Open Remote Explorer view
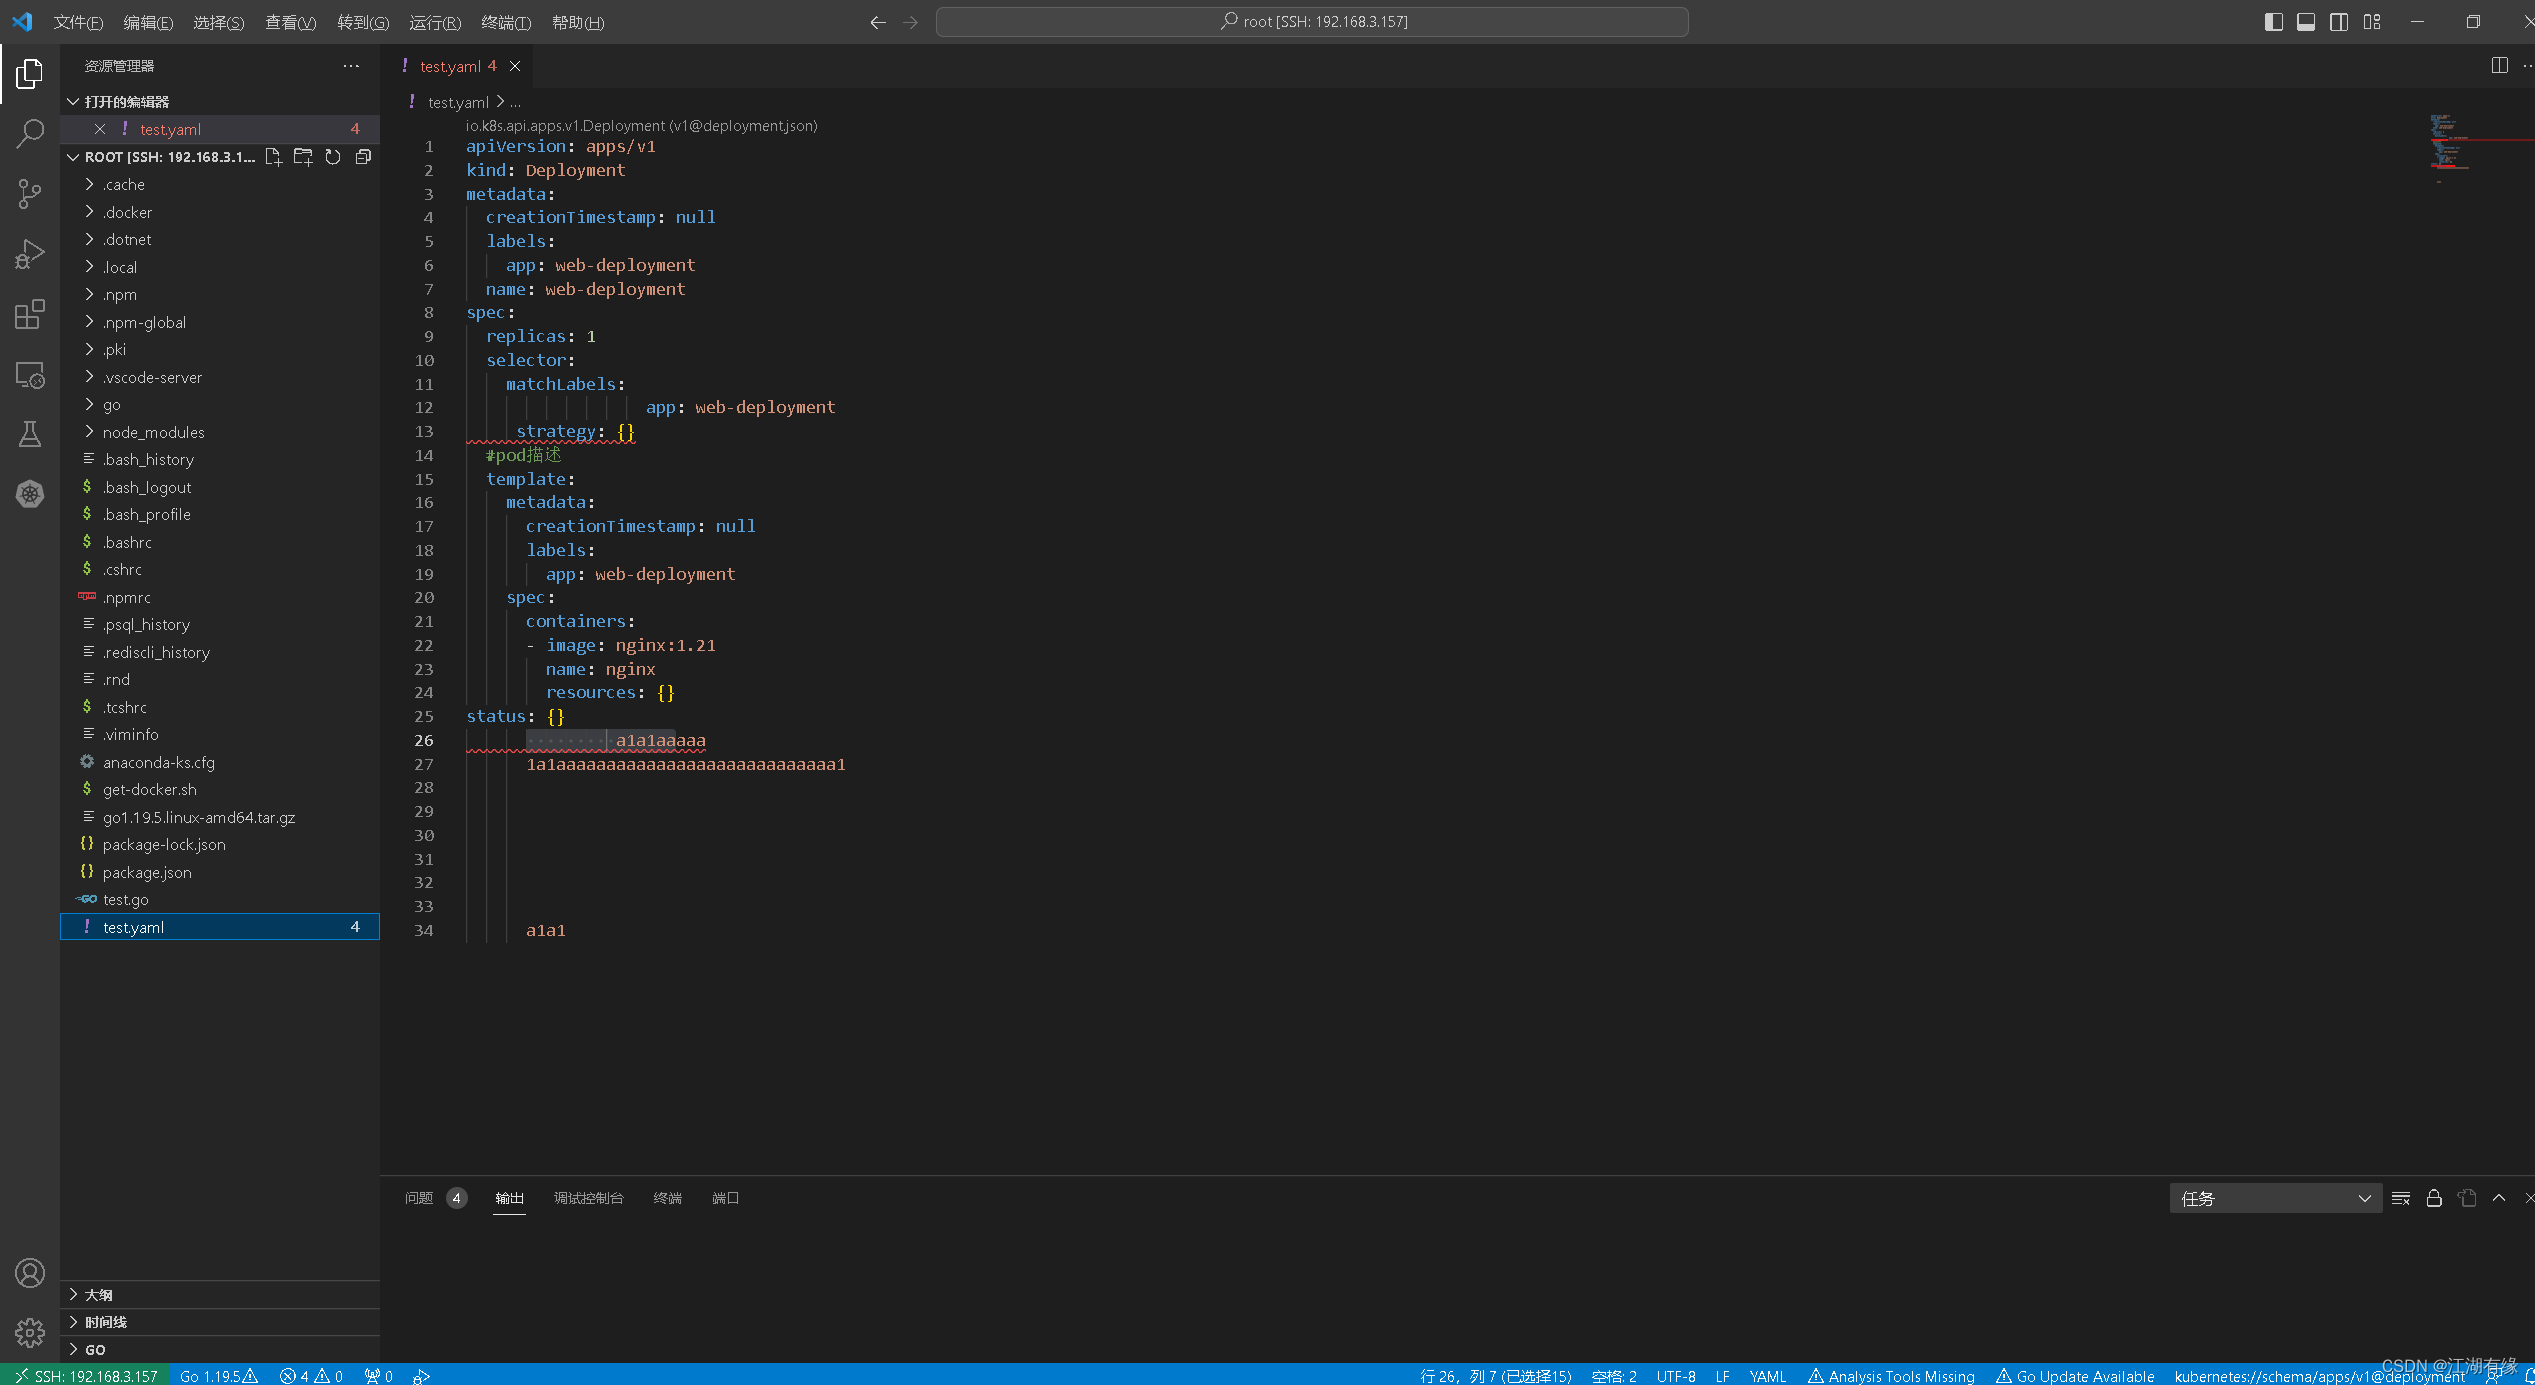Screen dimensions: 2535x1385 tap(30, 375)
